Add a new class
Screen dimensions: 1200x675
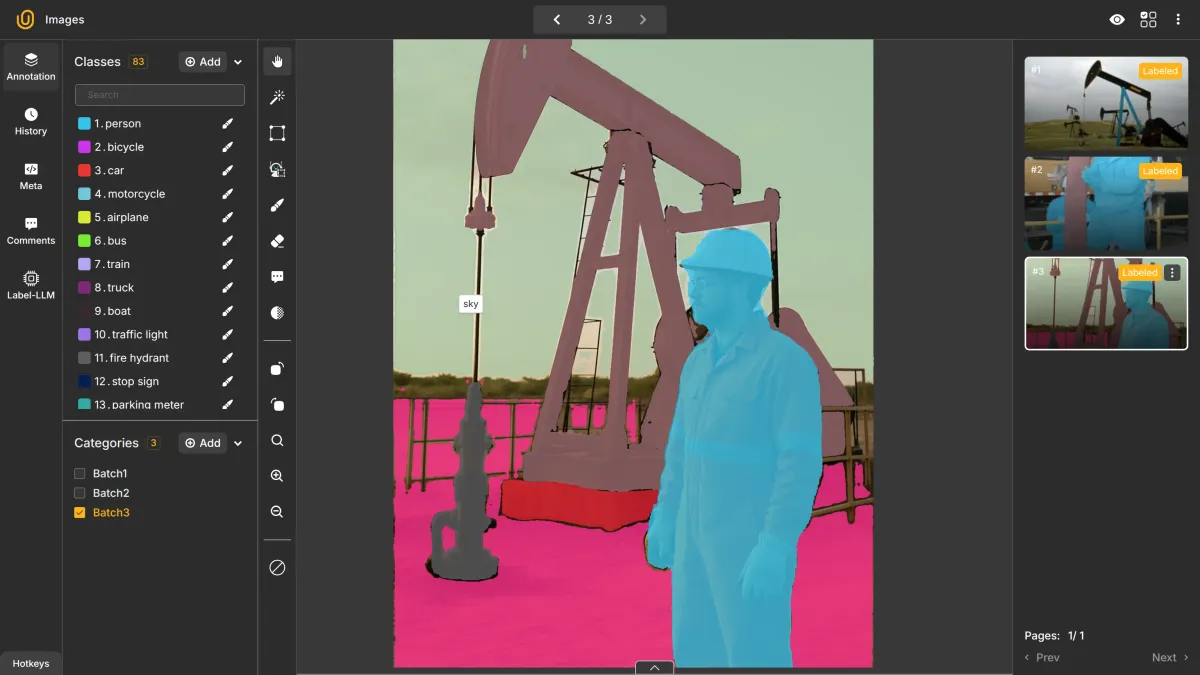tap(203, 62)
